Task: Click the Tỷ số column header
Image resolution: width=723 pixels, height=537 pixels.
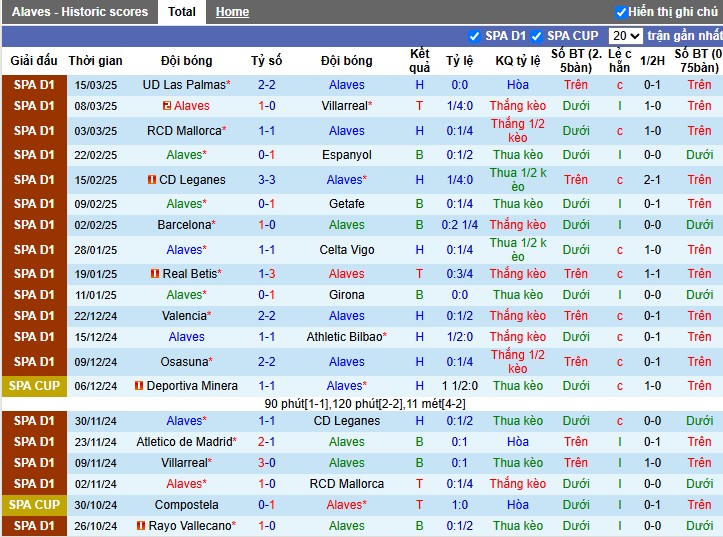Action: [x=267, y=61]
